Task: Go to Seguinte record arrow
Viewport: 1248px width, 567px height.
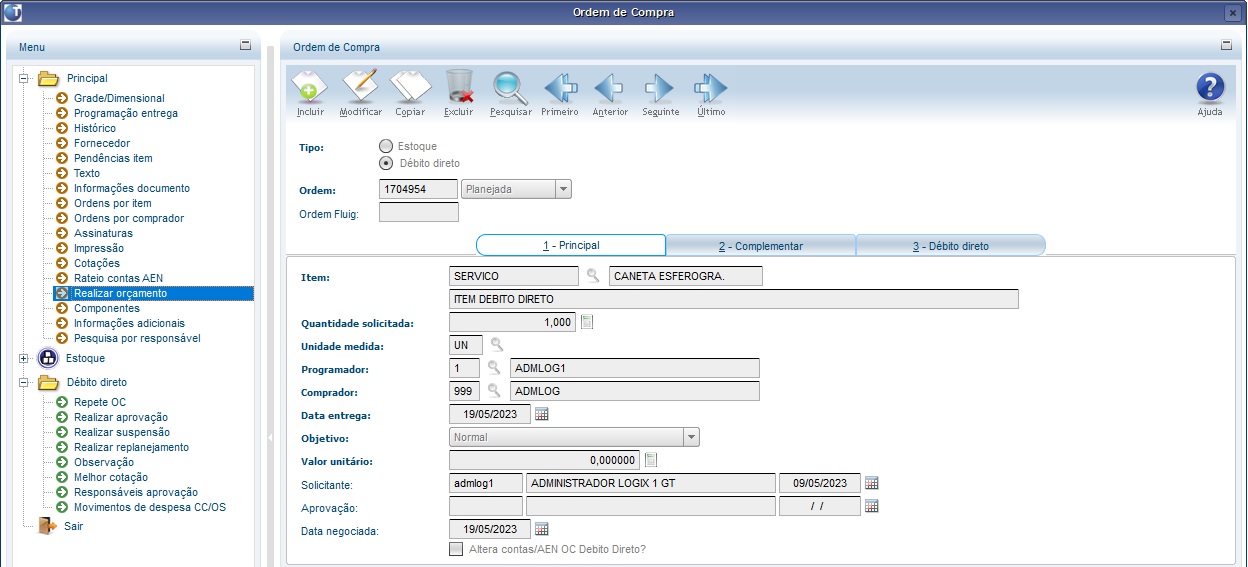Action: click(660, 88)
